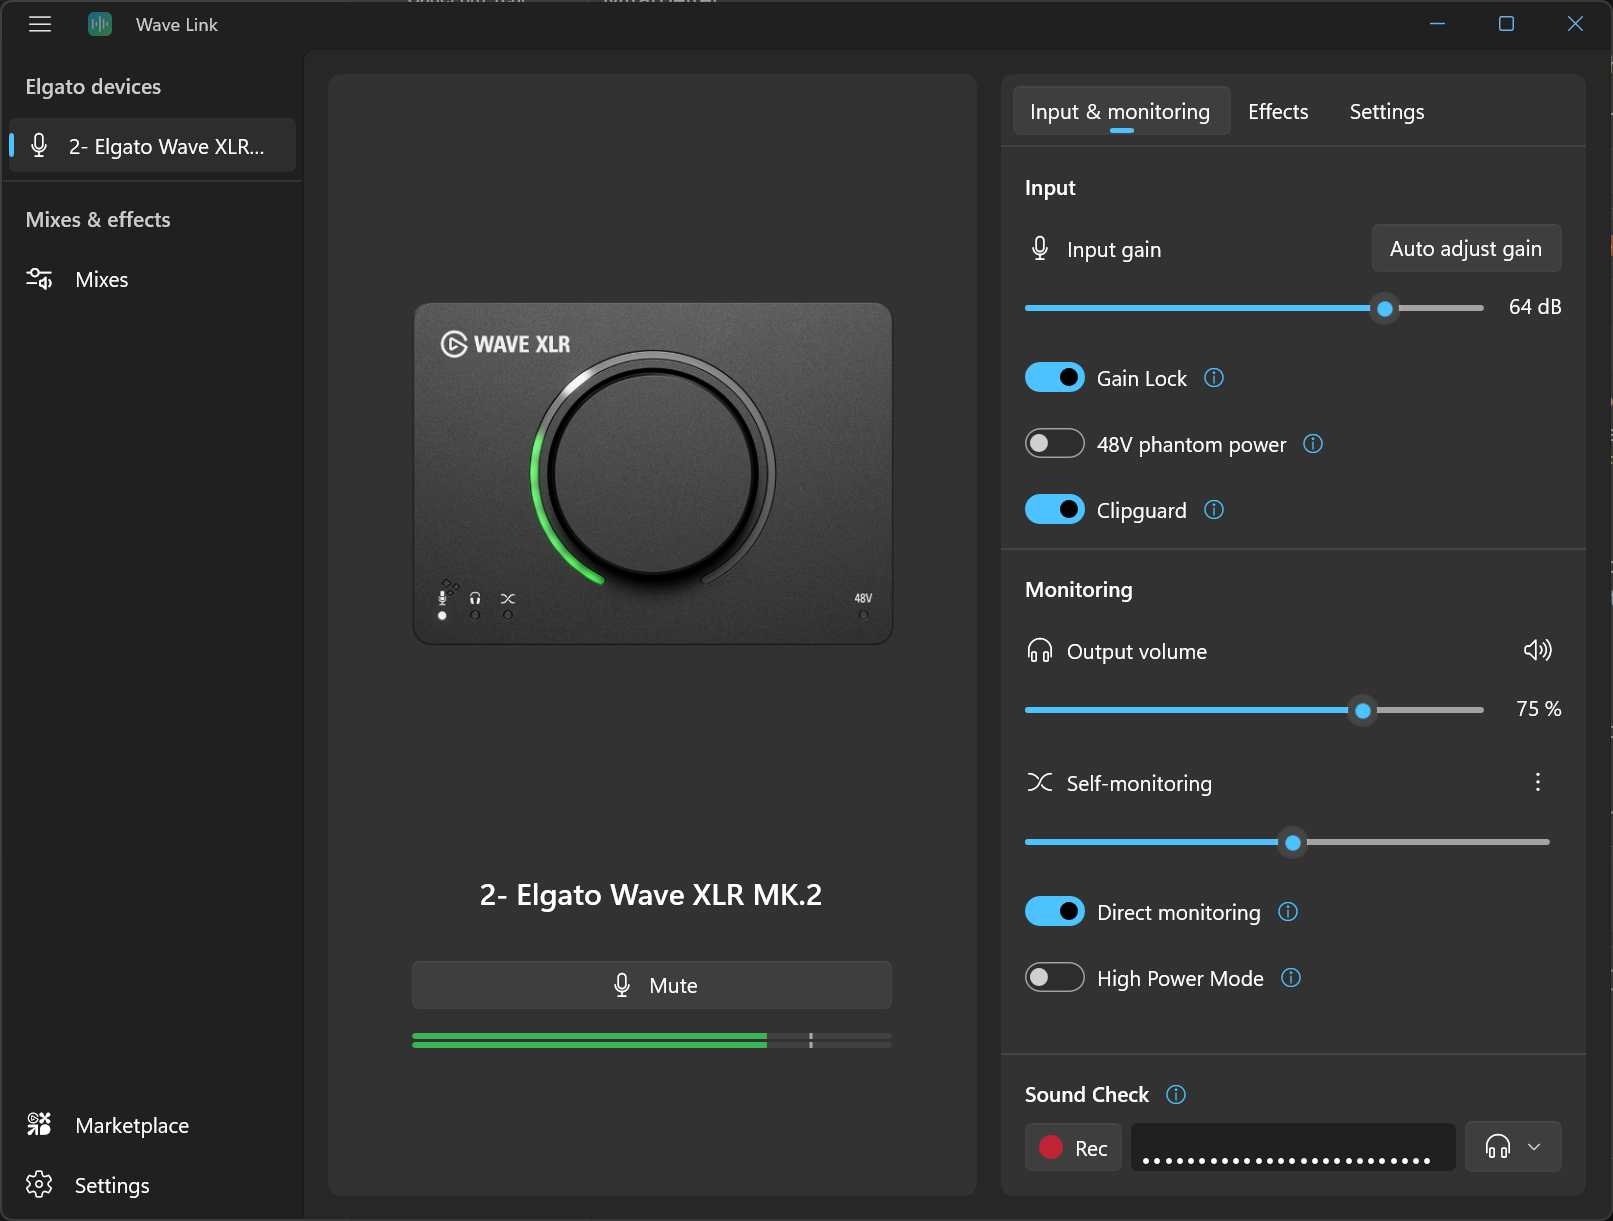
Task: Click the Wave Link app logo
Action: click(x=100, y=24)
